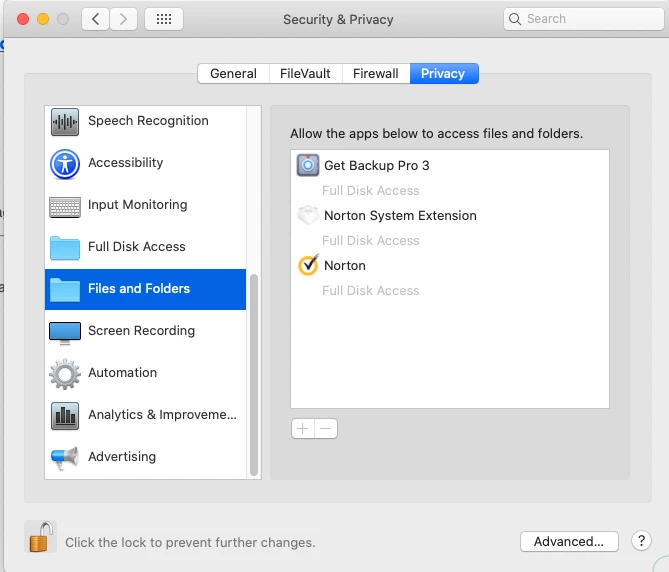Open help with the question mark button
The image size is (669, 572).
tap(641, 541)
